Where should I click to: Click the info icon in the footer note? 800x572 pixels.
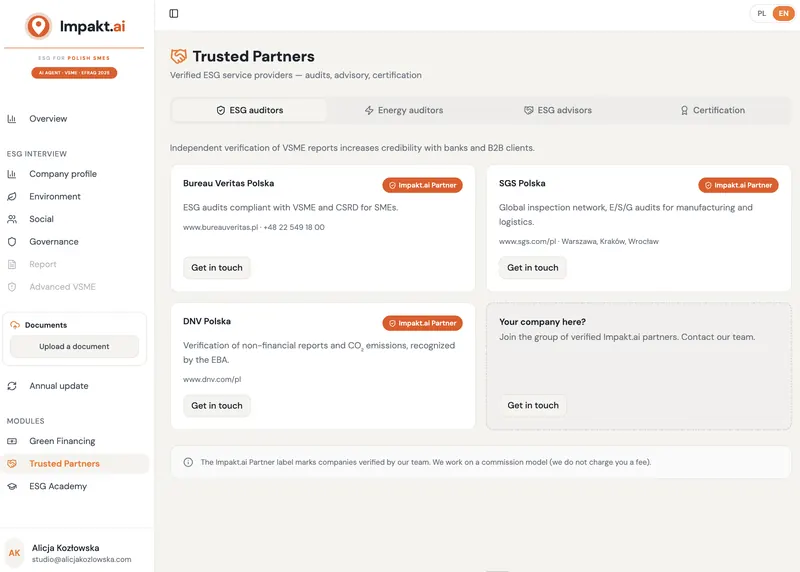coord(188,462)
